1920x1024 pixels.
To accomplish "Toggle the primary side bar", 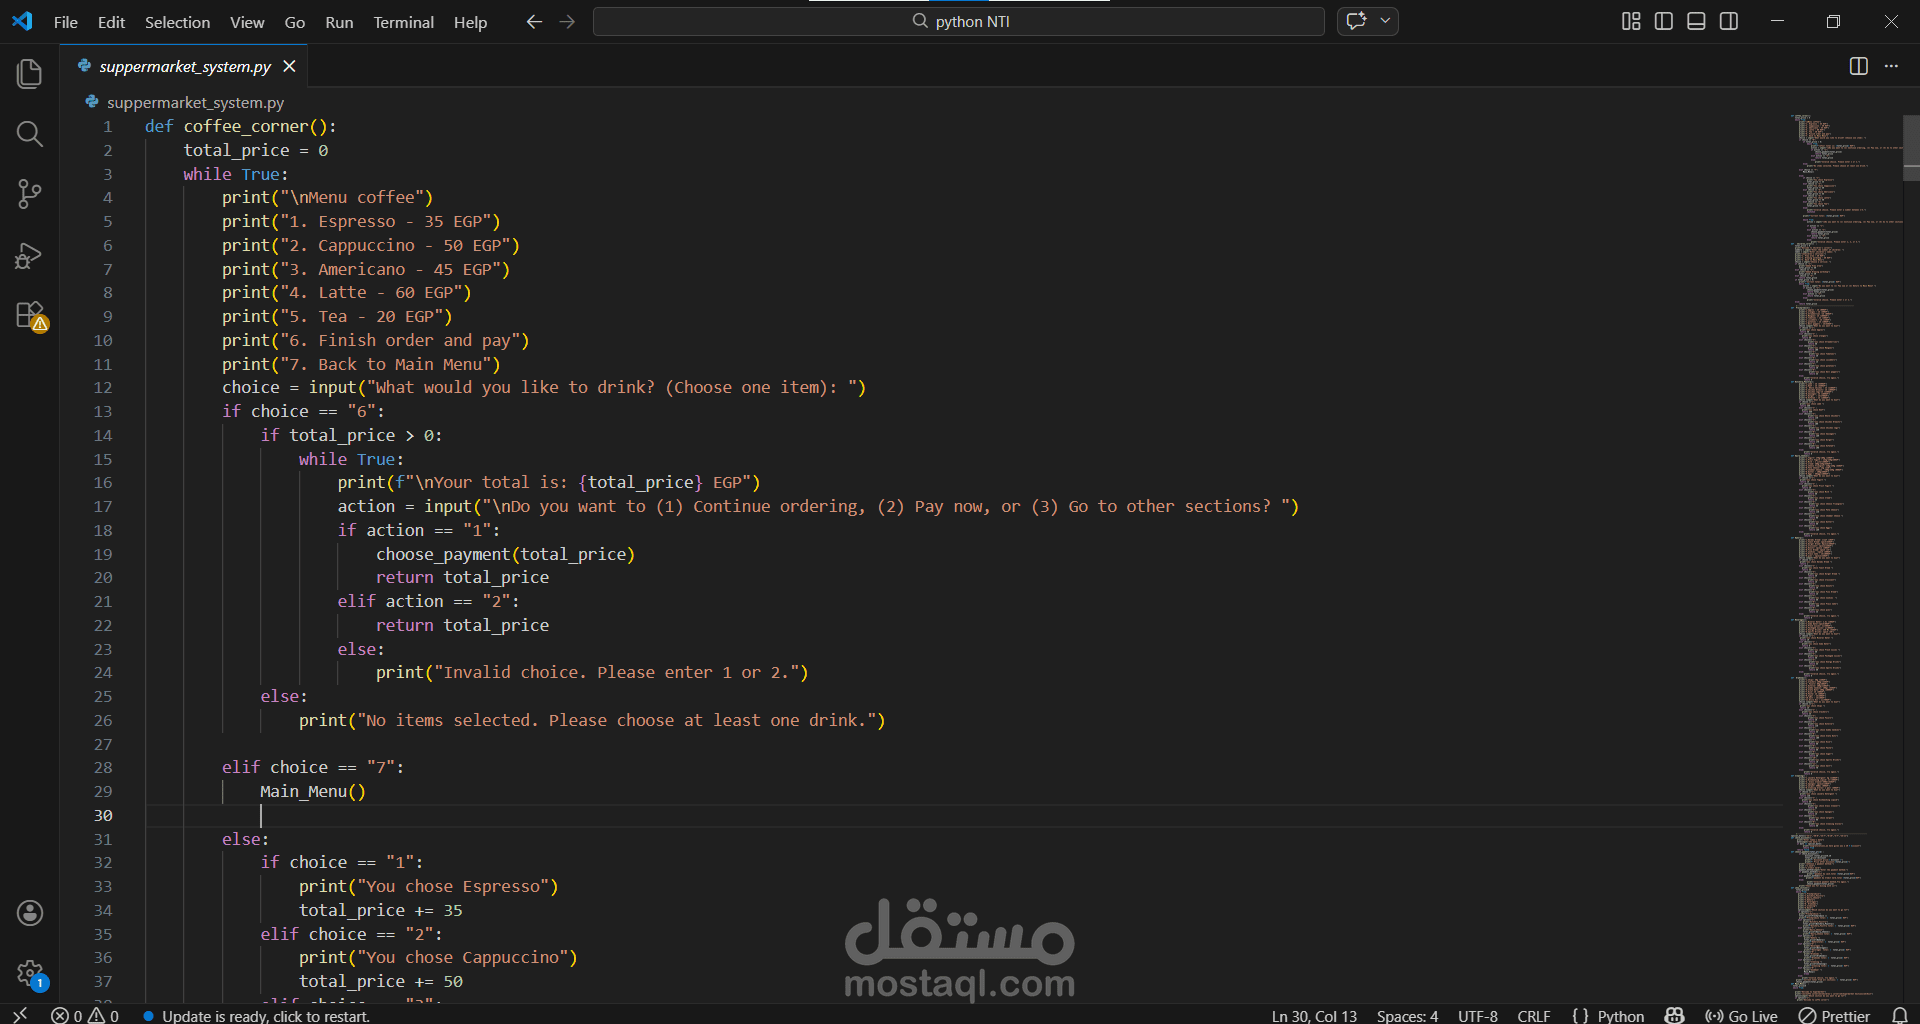I will coord(1664,21).
